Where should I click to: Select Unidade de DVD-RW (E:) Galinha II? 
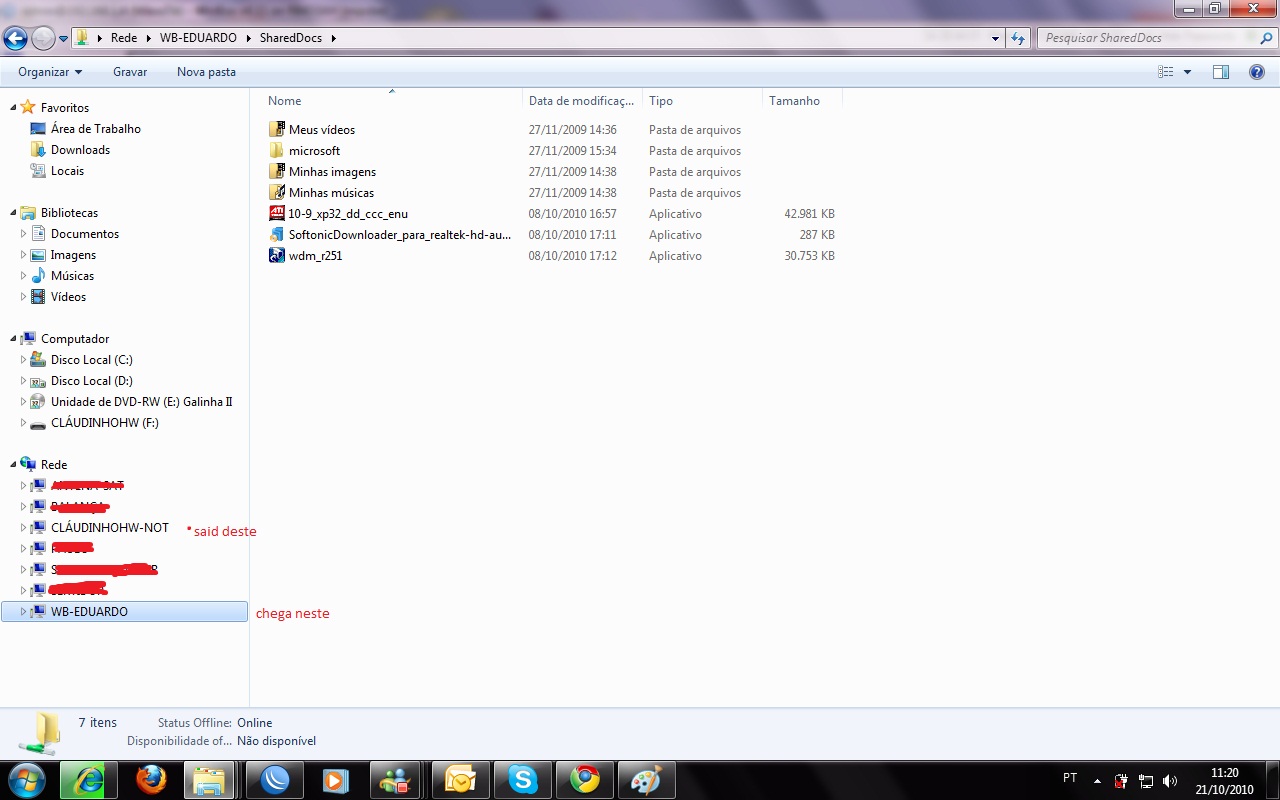coord(141,402)
